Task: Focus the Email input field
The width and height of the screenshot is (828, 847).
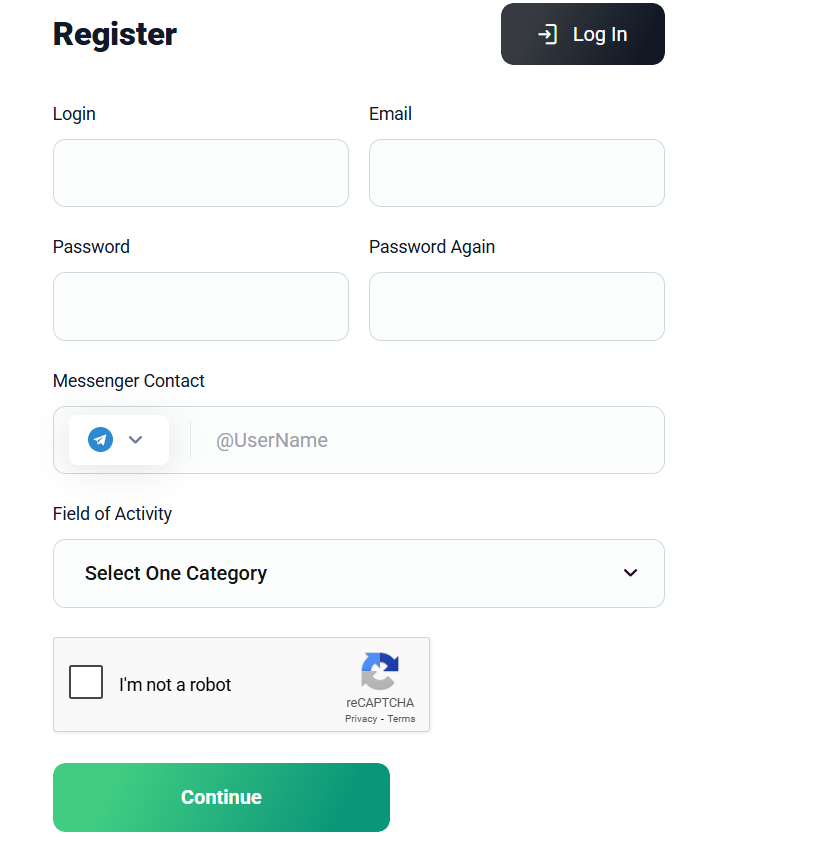Action: 517,173
